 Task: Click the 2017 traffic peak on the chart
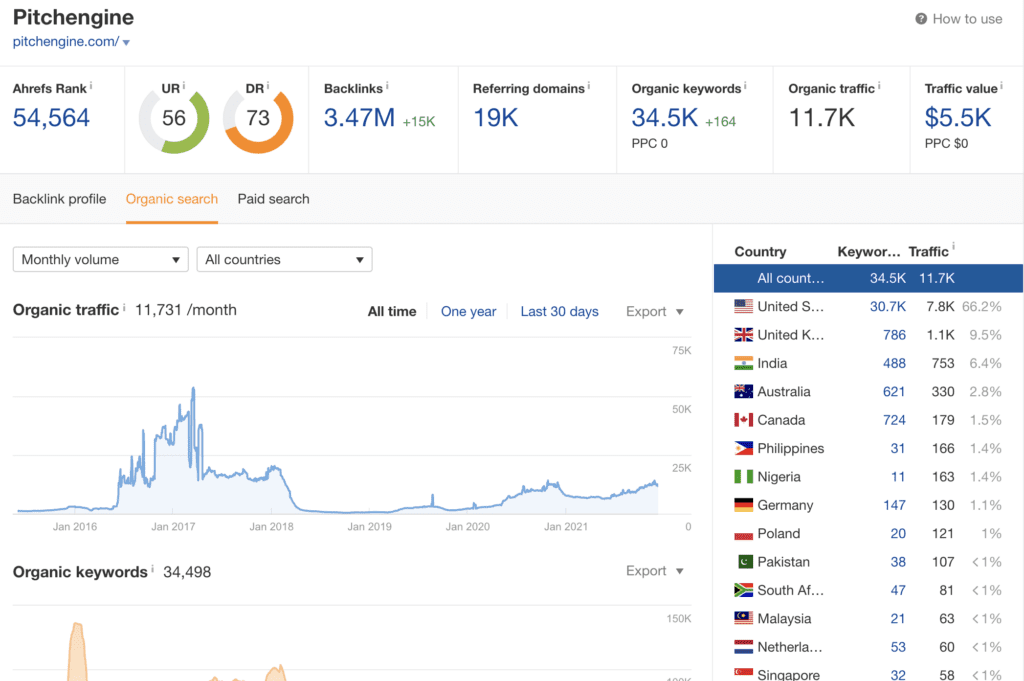click(193, 389)
